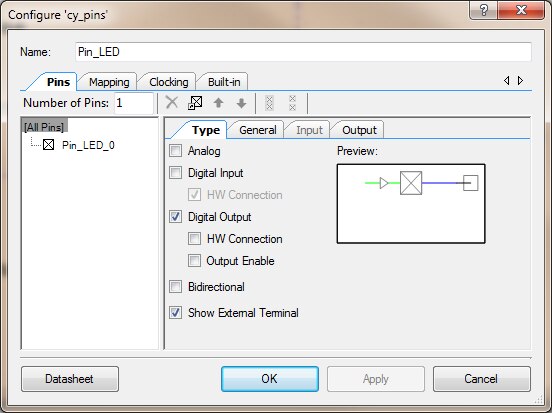Click the Preview label
Viewport: 552px width, 413px height.
pyautogui.click(x=357, y=151)
